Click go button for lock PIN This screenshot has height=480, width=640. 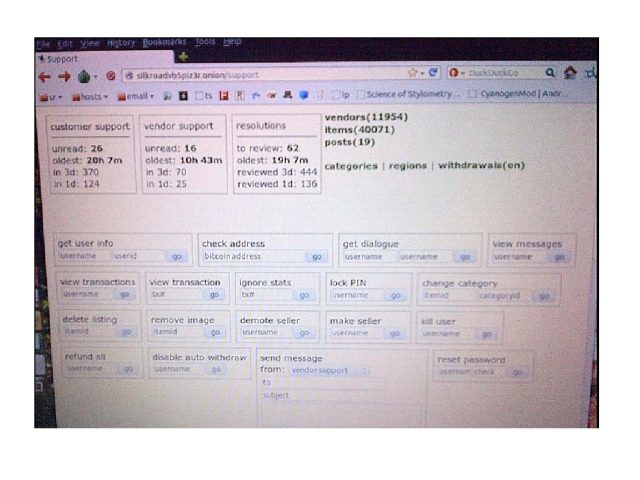coord(396,295)
